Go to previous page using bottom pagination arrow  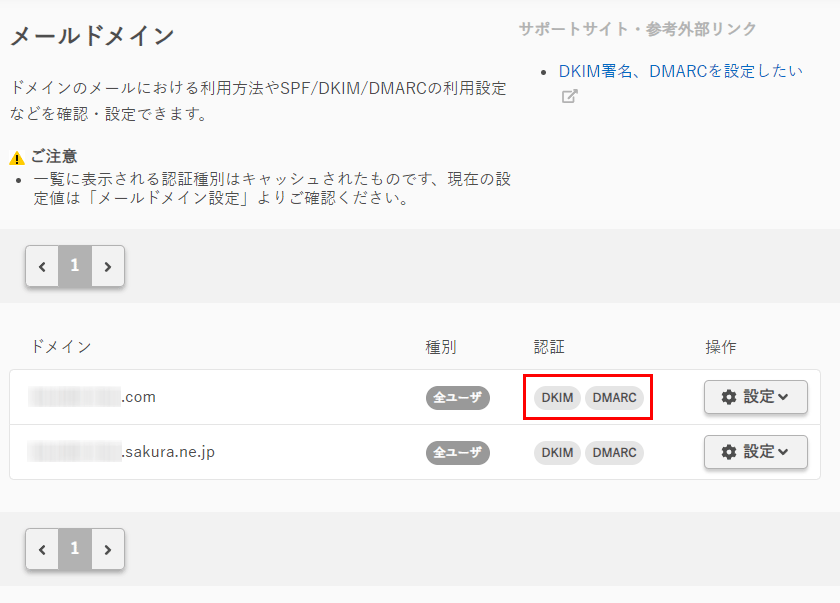pyautogui.click(x=42, y=549)
